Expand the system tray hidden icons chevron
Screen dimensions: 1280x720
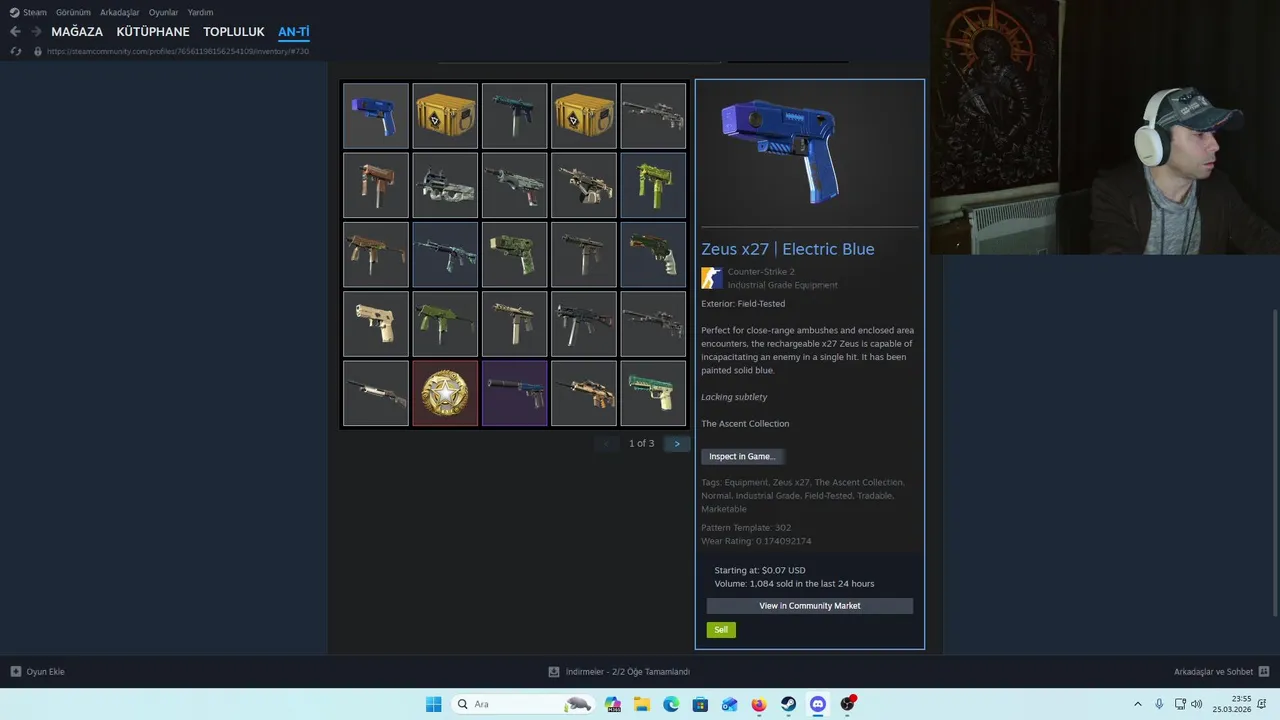[1137, 704]
